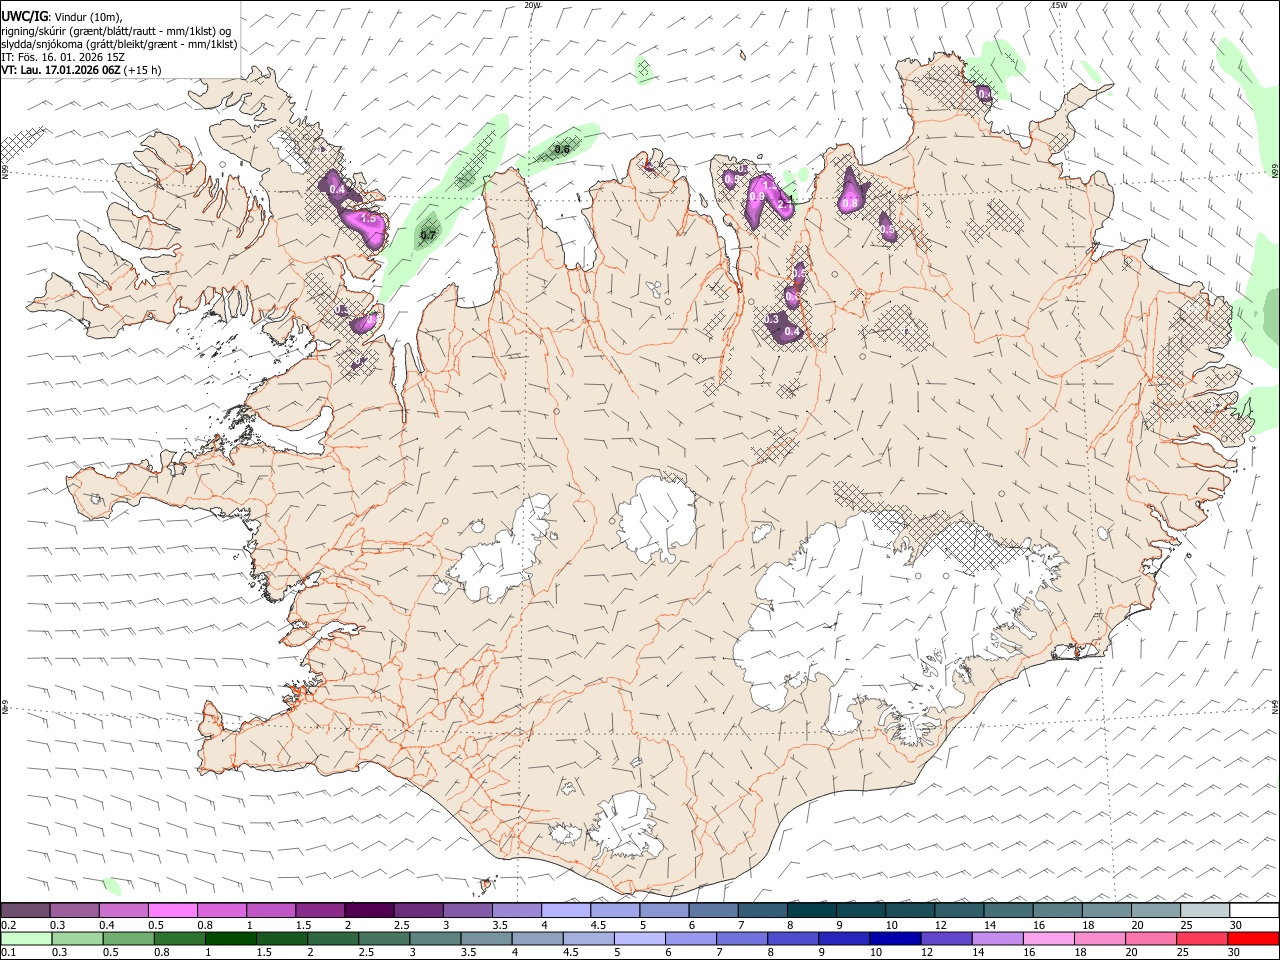Click the 'rigning/skúrir' legend description line

pyautogui.click(x=116, y=31)
